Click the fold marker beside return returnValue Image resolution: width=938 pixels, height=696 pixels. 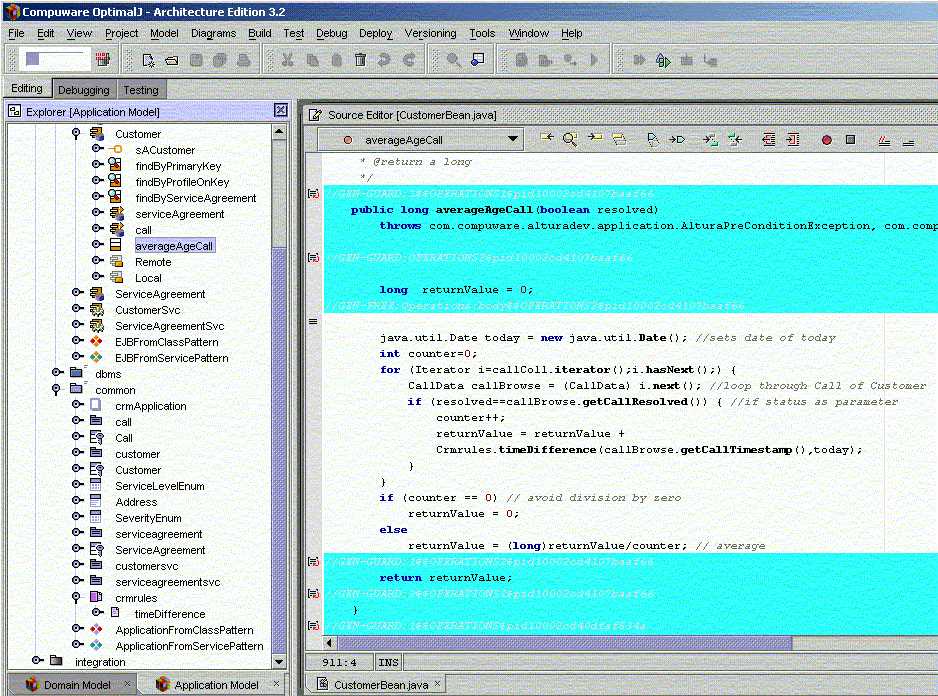tap(313, 561)
